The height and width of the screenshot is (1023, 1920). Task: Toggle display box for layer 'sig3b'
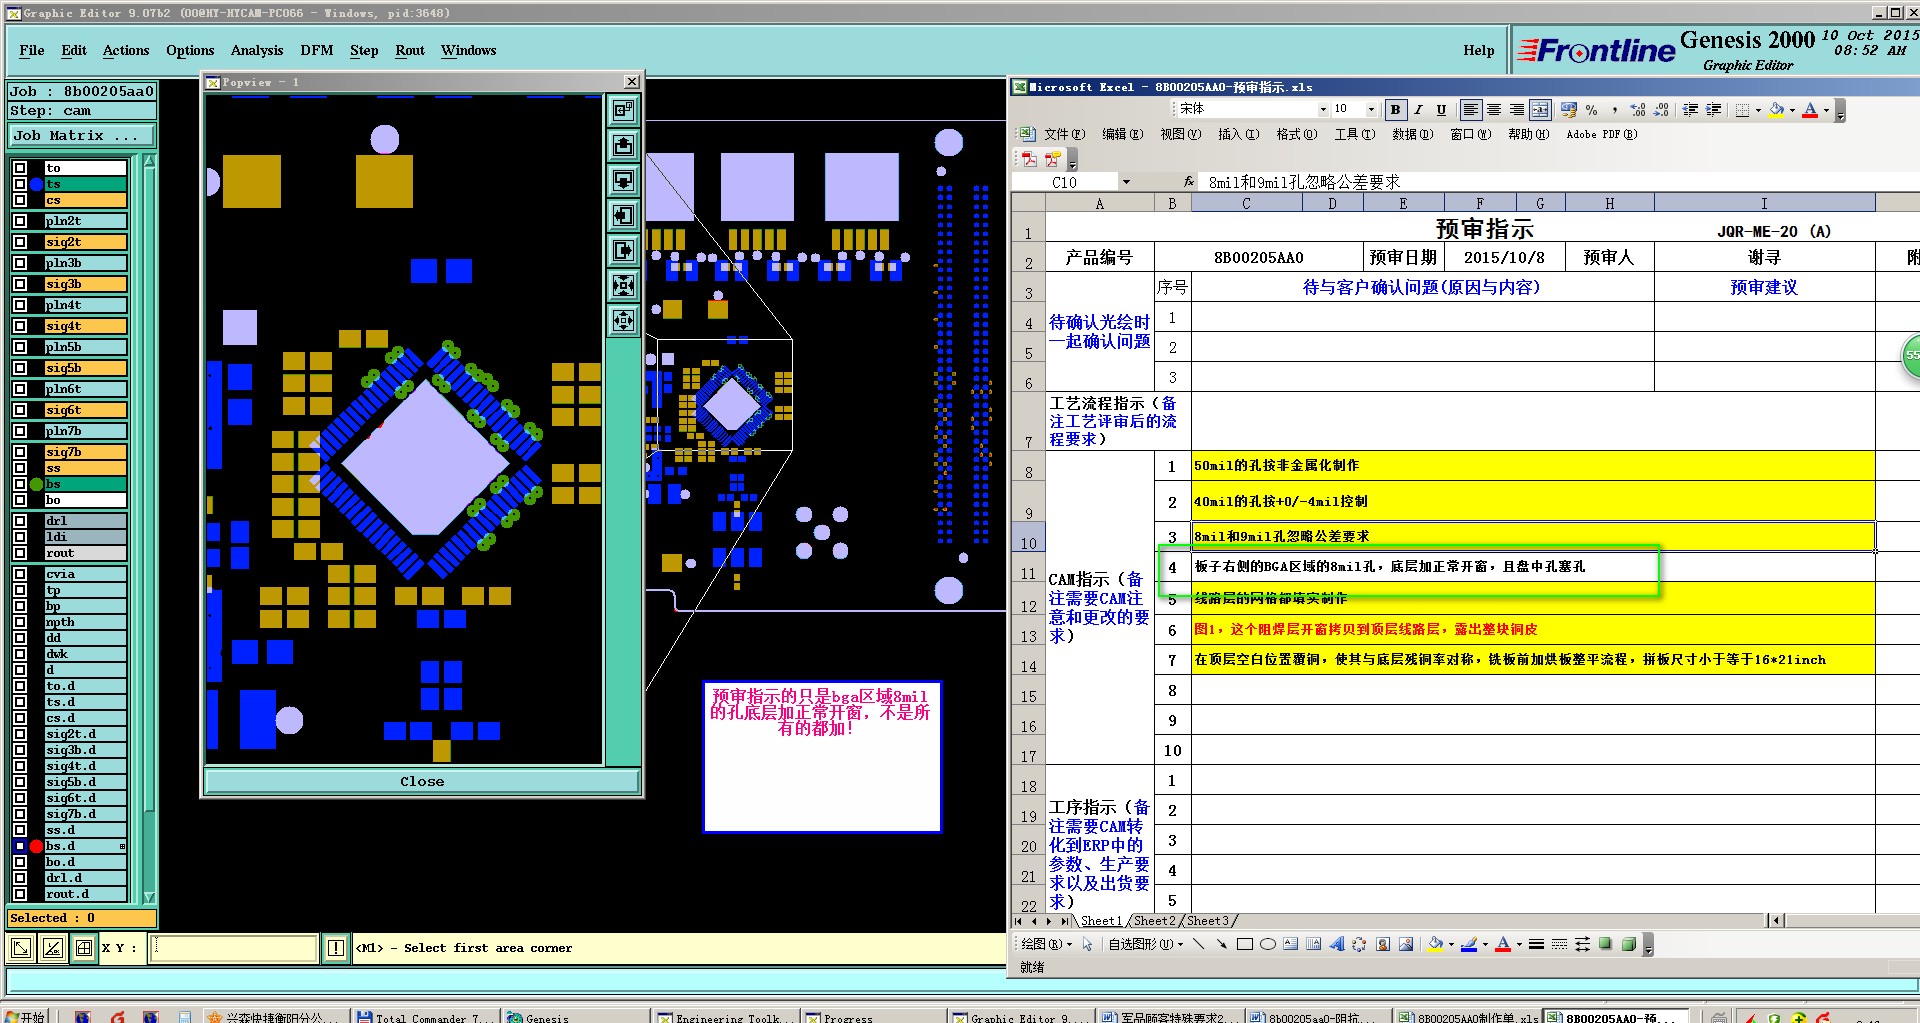click(x=20, y=284)
